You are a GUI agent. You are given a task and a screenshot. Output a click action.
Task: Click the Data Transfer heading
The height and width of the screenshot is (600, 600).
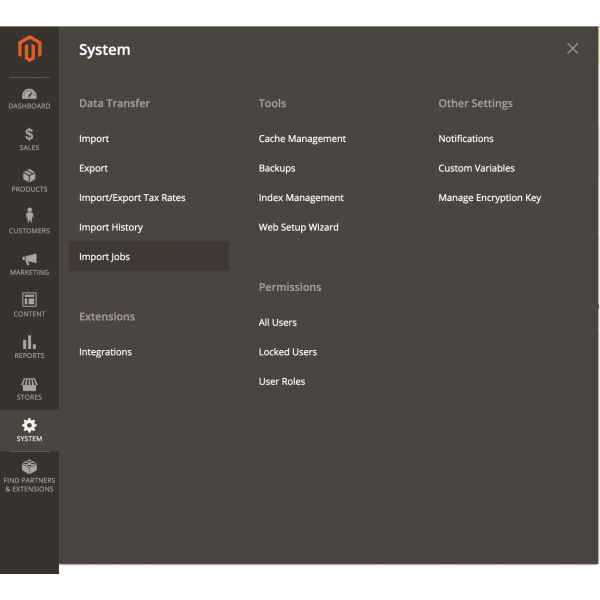pyautogui.click(x=114, y=103)
